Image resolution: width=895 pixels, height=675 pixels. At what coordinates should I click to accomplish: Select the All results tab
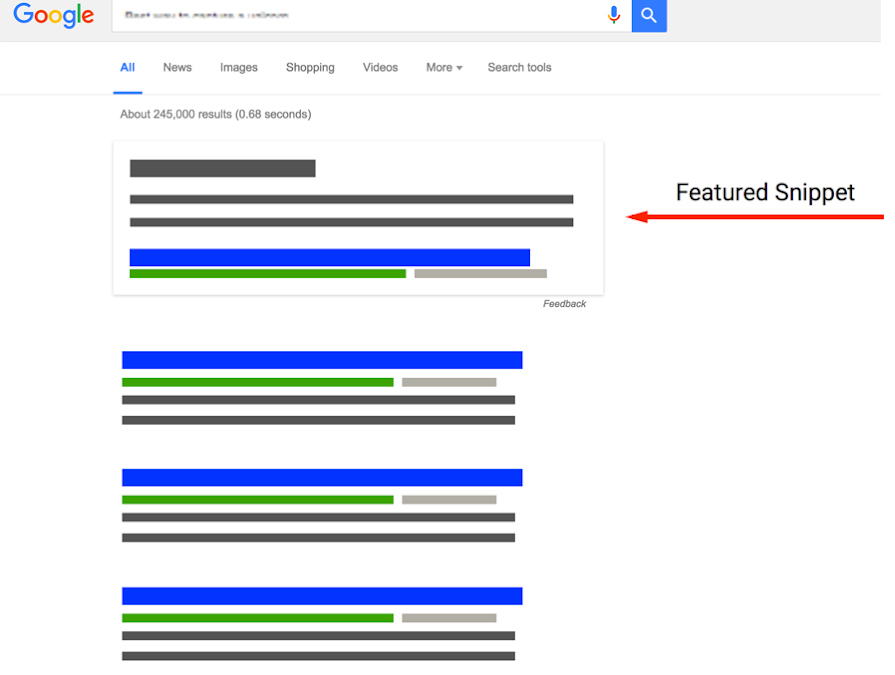(127, 67)
